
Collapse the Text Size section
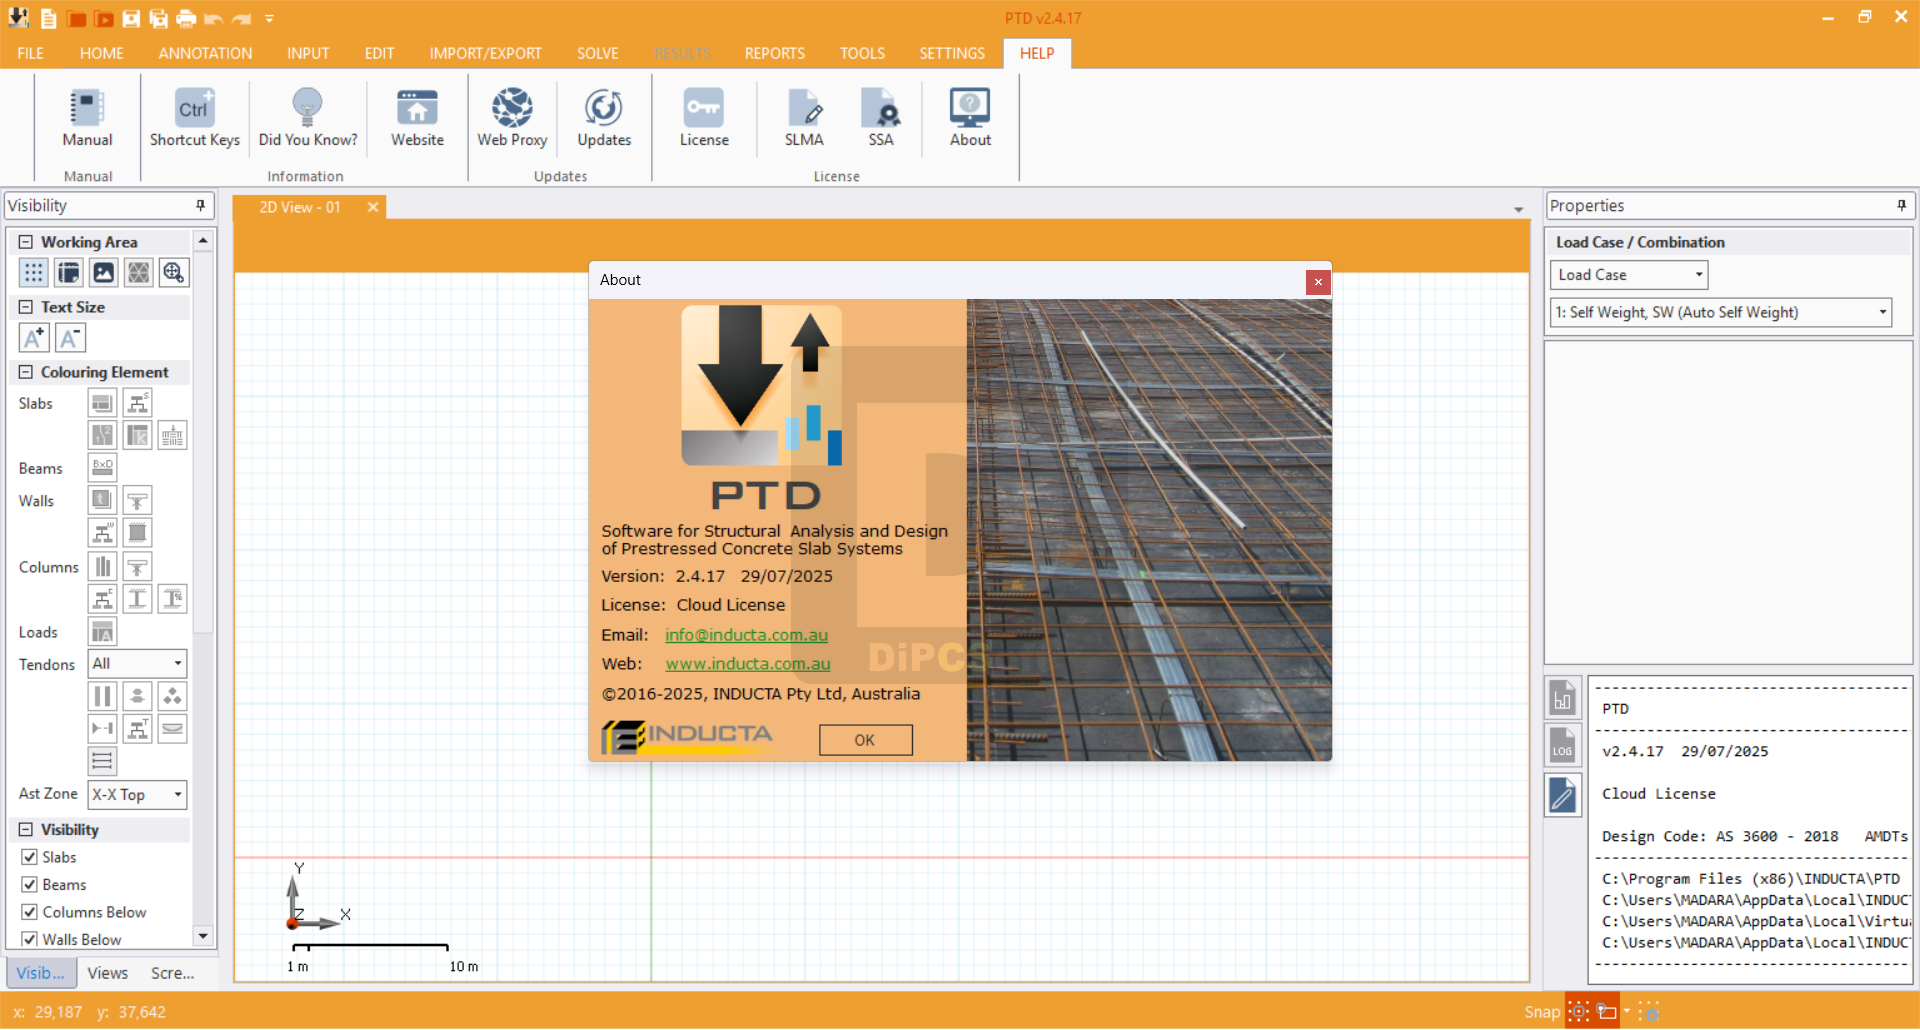click(26, 307)
